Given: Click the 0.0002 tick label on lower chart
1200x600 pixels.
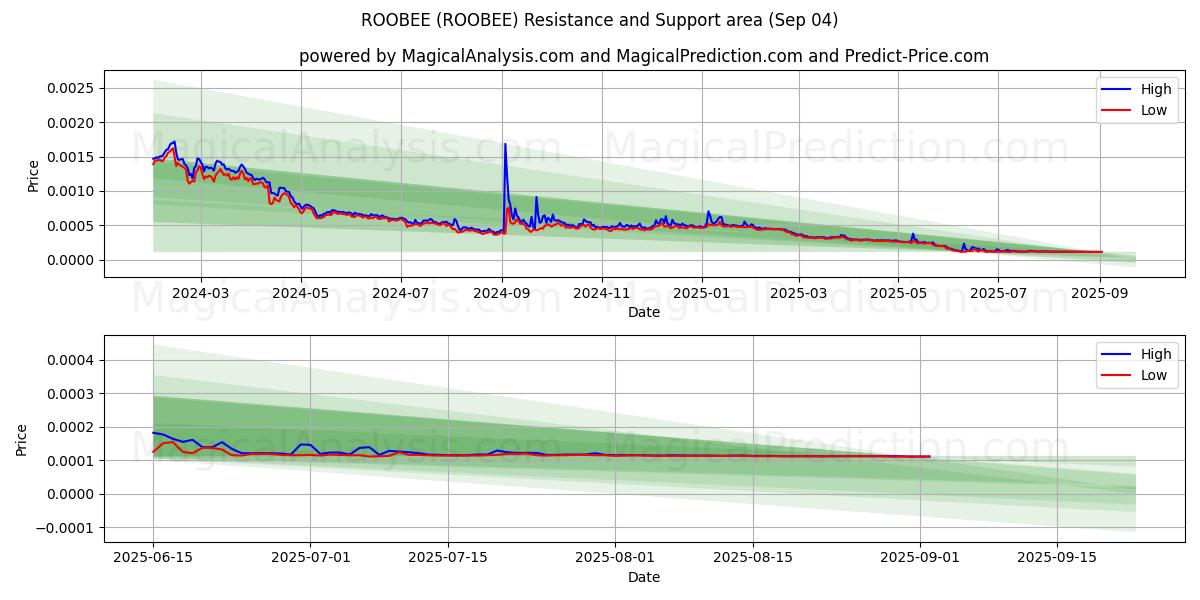Looking at the screenshot, I should coord(70,427).
